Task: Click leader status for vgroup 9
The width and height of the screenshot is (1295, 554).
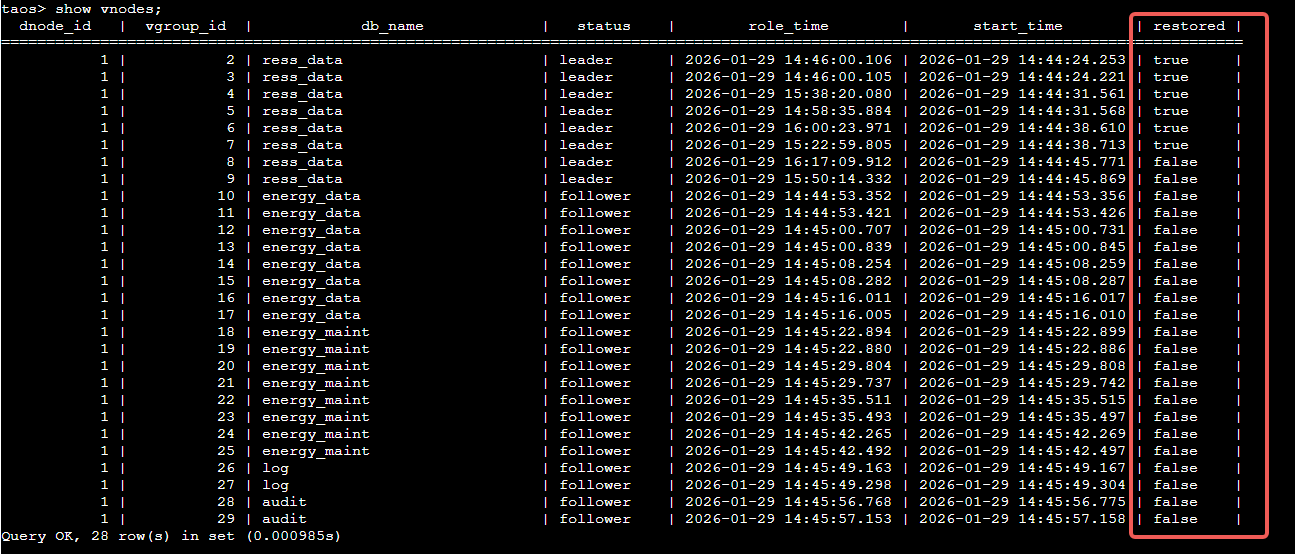Action: [x=586, y=179]
